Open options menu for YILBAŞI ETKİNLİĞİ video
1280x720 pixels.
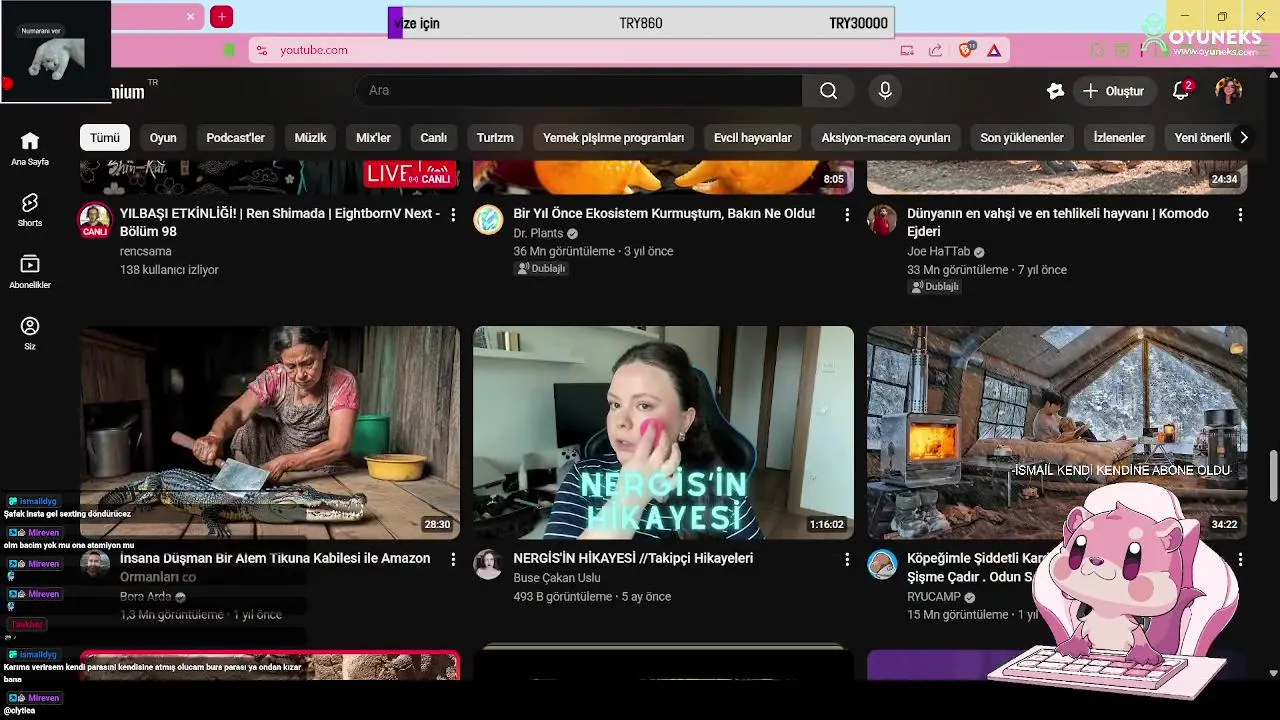pyautogui.click(x=453, y=215)
